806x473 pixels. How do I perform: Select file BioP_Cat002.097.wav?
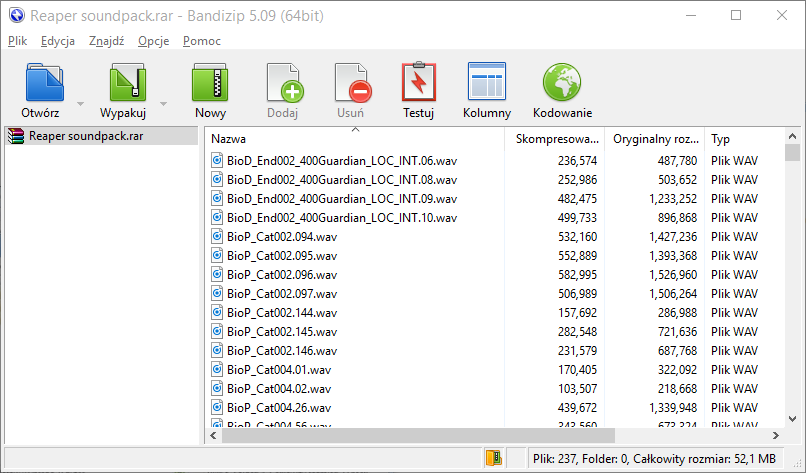tap(282, 294)
